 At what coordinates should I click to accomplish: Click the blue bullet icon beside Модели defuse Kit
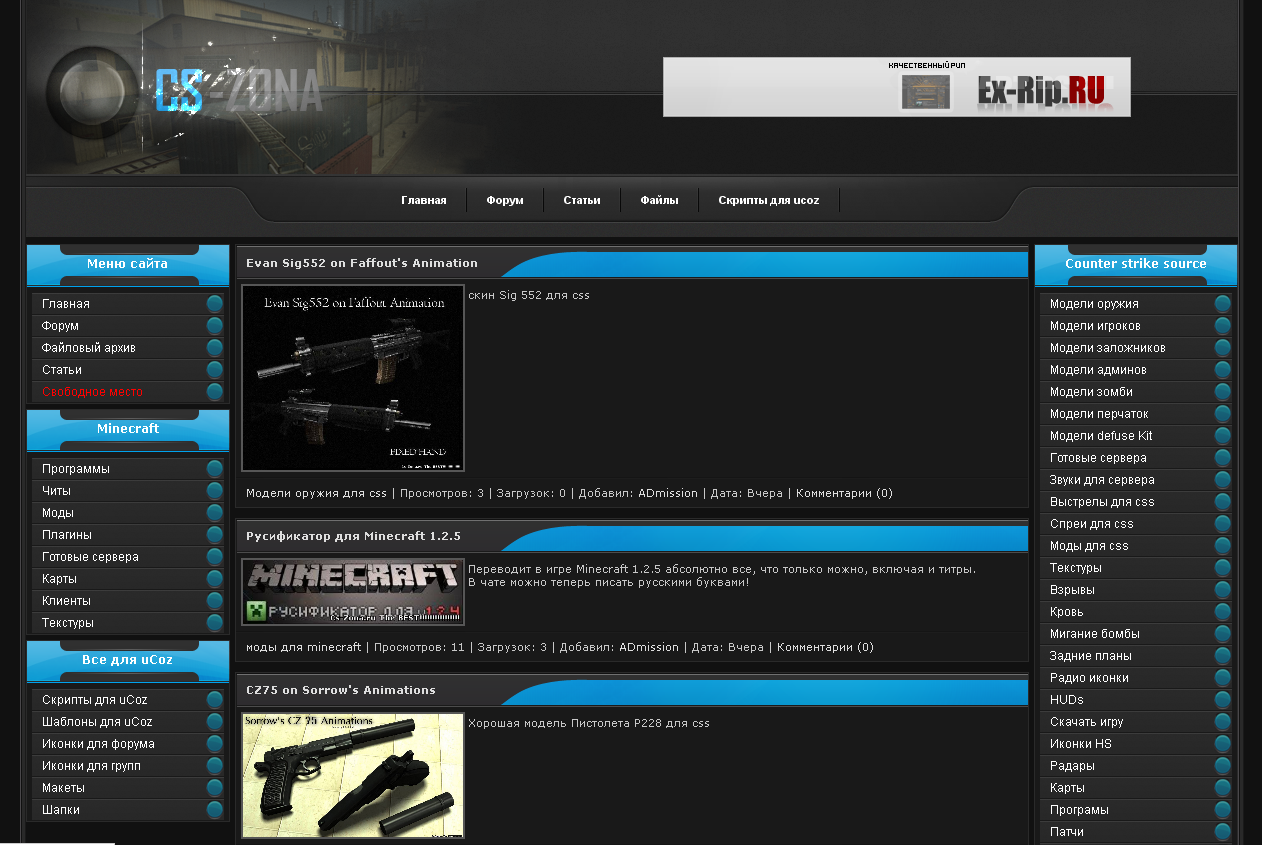click(x=1223, y=436)
